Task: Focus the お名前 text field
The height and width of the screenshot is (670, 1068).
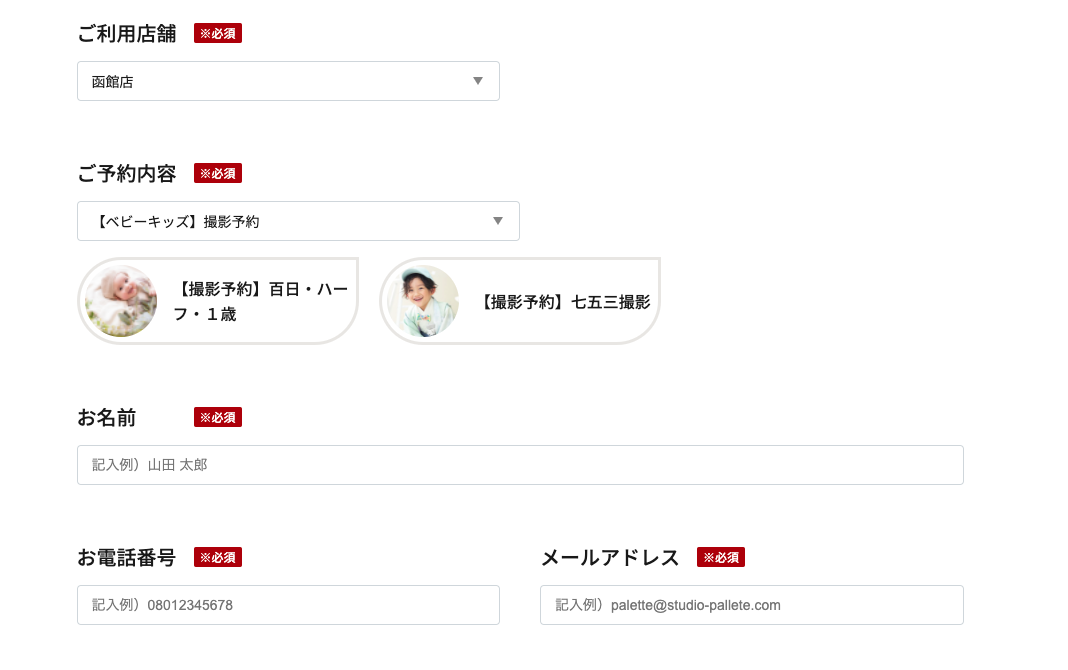Action: (520, 465)
